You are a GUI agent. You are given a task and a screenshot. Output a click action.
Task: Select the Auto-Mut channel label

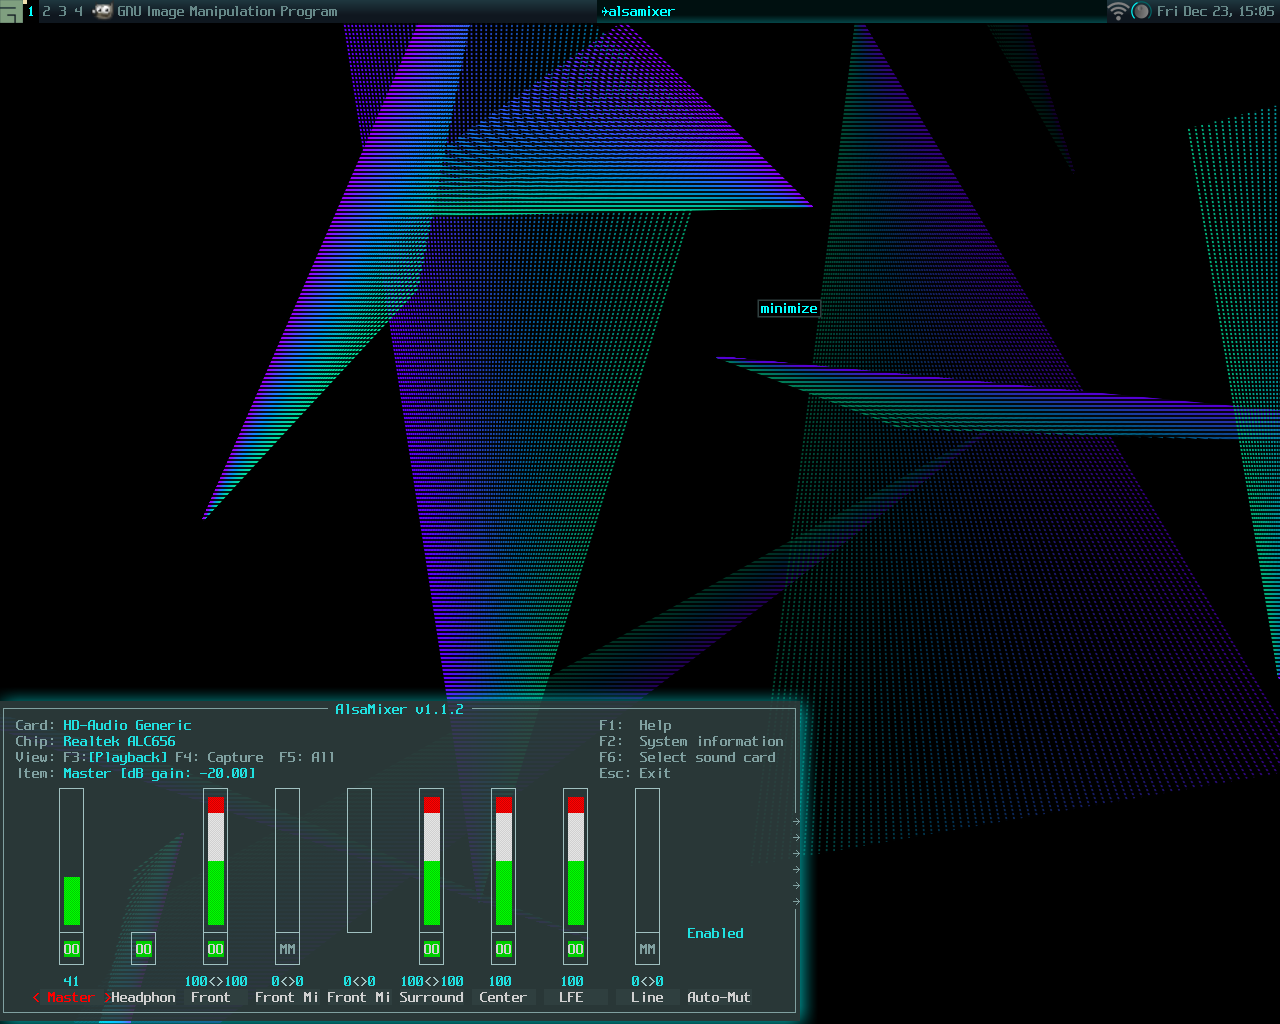[x=719, y=998]
